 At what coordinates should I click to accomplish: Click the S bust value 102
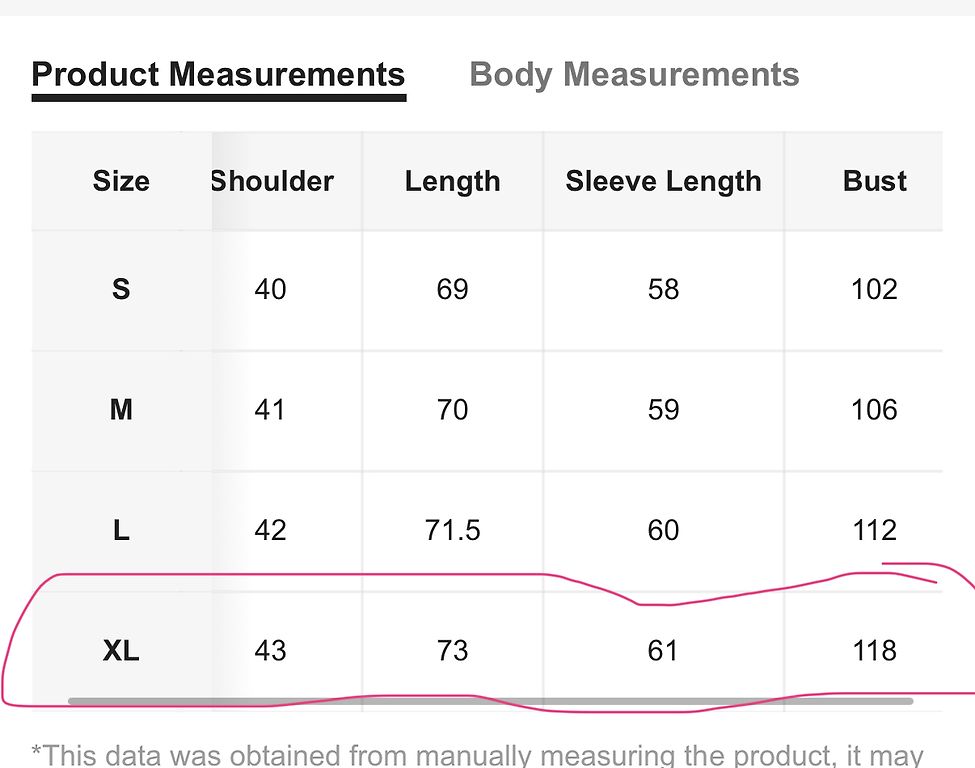click(874, 289)
